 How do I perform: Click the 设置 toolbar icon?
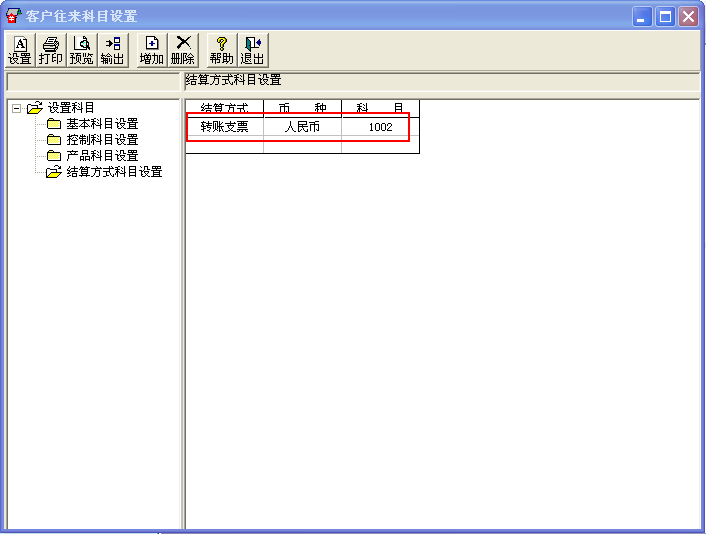pyautogui.click(x=20, y=50)
